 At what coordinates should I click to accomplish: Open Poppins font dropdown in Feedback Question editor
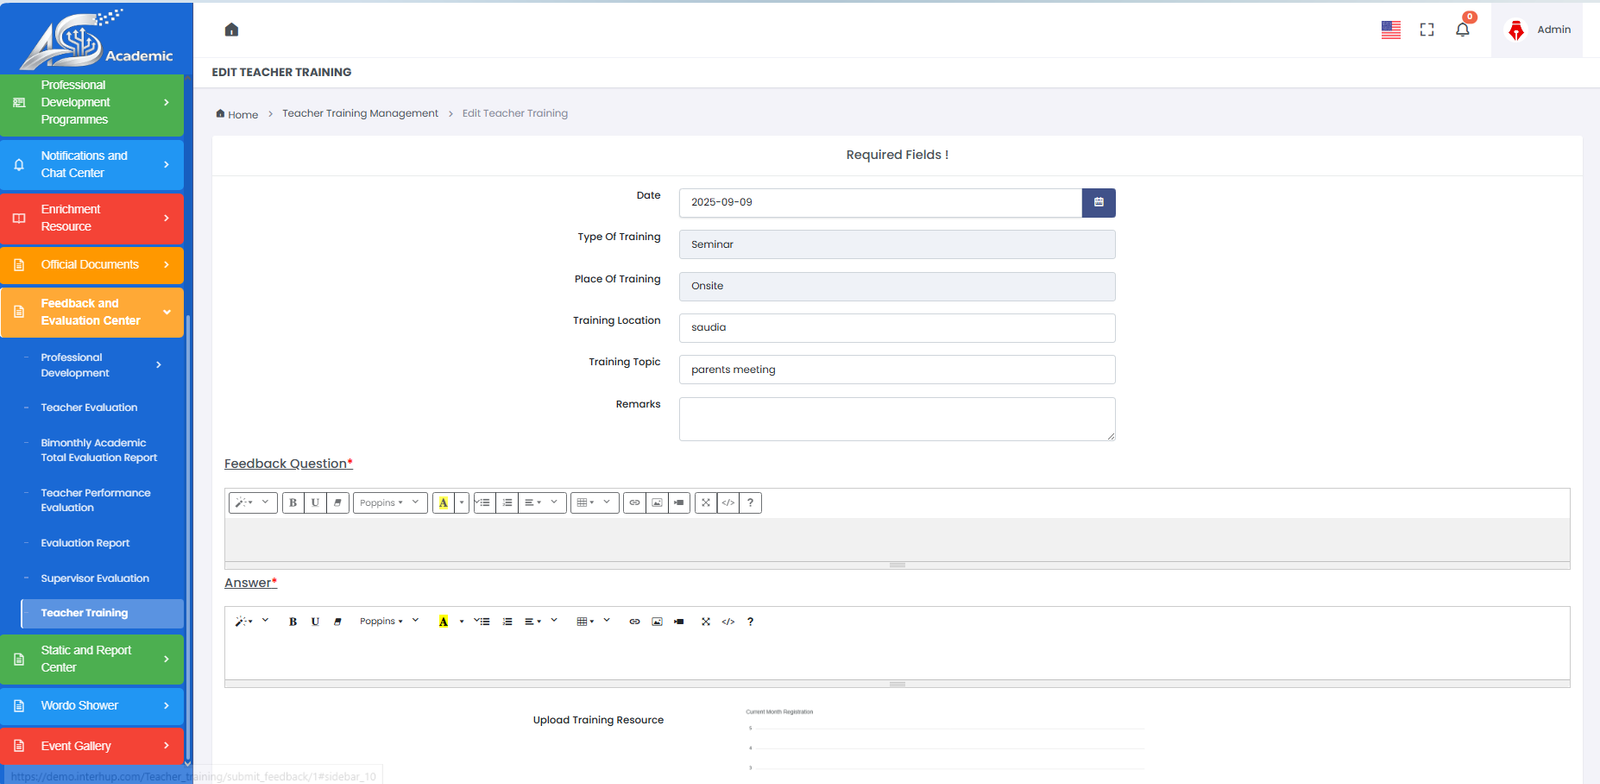tap(389, 503)
